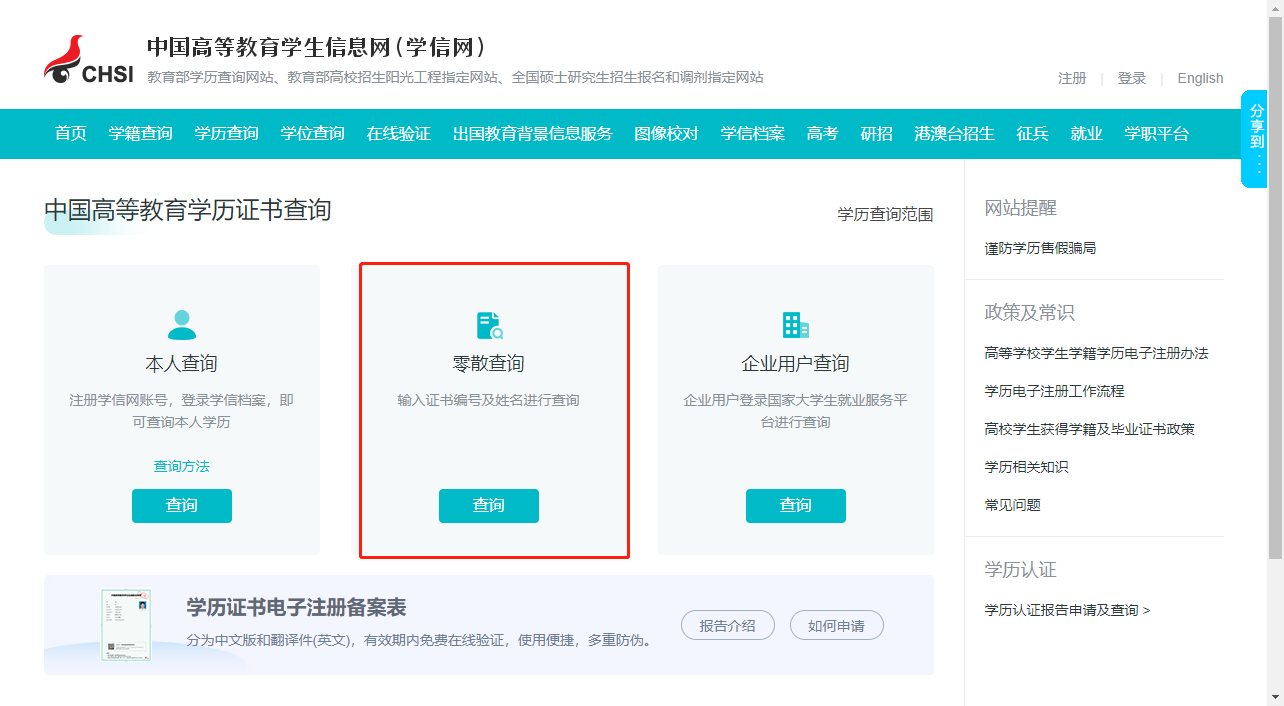Open the 首页 nav item
Image resolution: width=1284 pixels, height=706 pixels.
[71, 134]
